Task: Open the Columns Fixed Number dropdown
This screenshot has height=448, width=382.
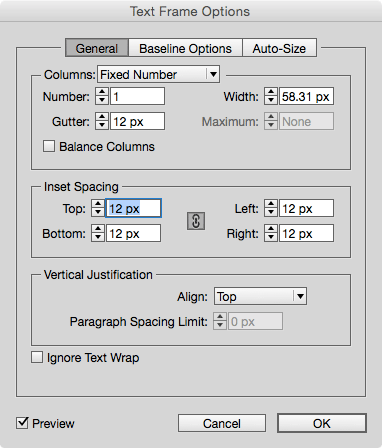Action: click(158, 74)
